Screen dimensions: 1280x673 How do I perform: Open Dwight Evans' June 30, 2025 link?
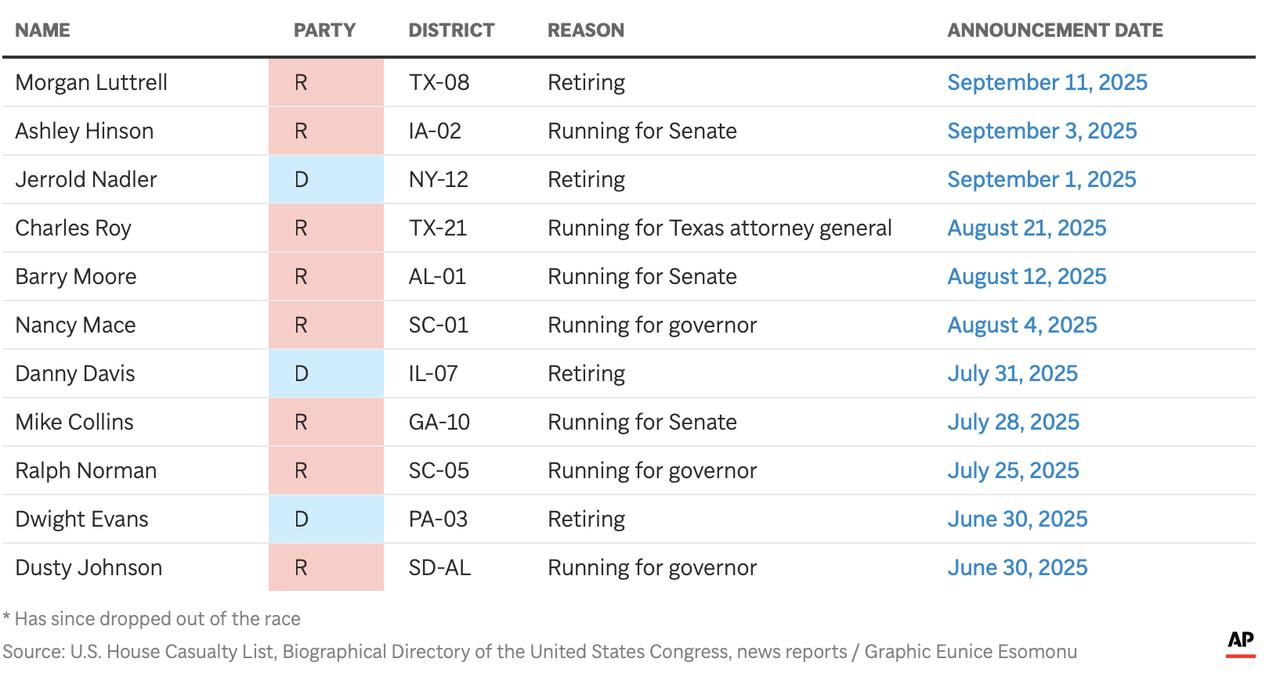(1017, 519)
